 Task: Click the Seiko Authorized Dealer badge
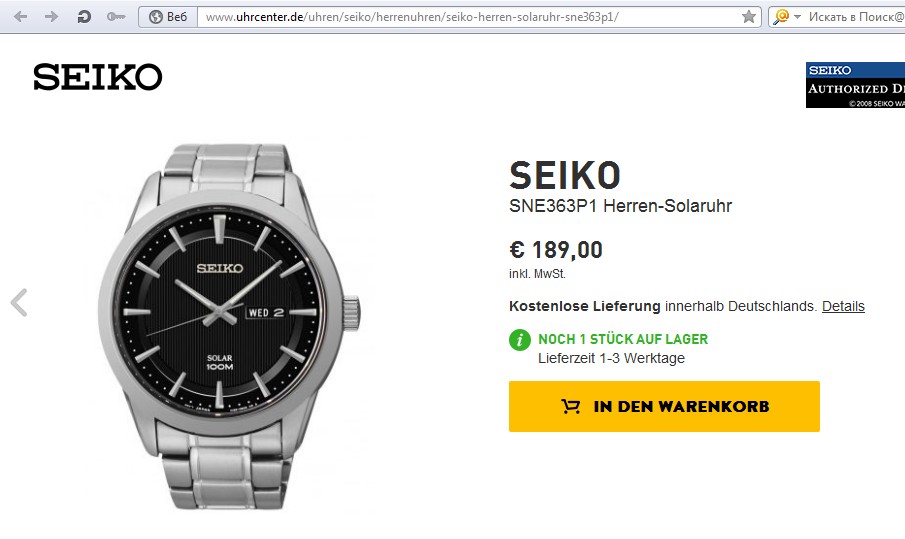coord(855,85)
